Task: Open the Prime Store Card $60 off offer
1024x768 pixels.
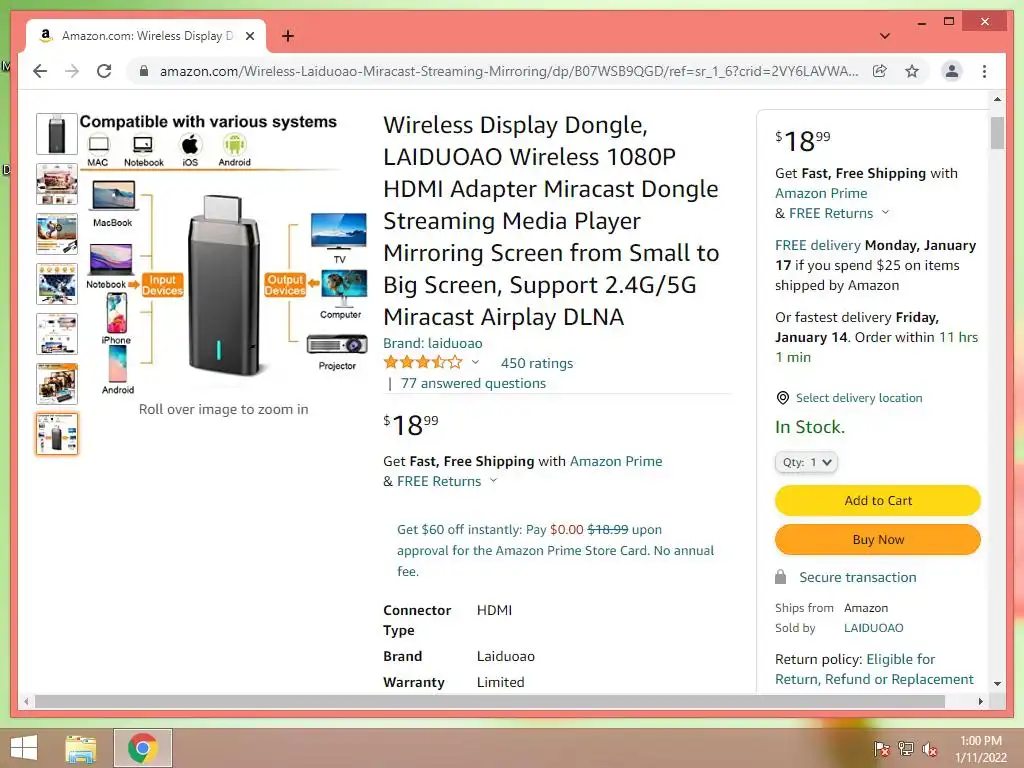Action: tap(555, 550)
